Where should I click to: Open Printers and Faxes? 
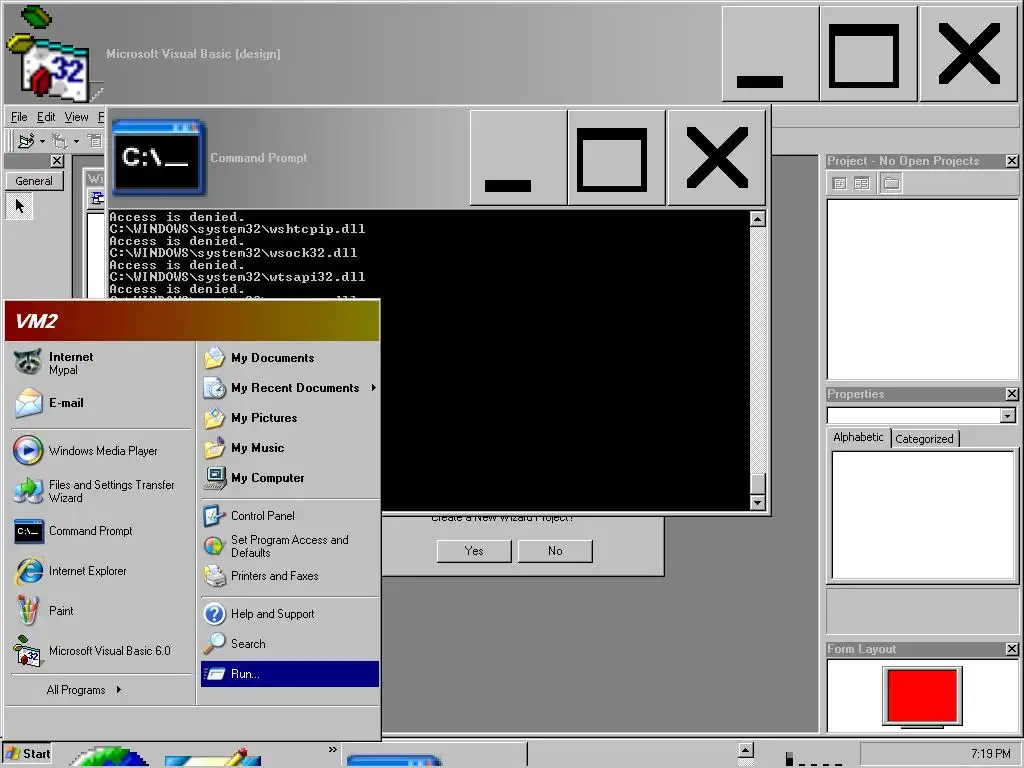(290, 576)
